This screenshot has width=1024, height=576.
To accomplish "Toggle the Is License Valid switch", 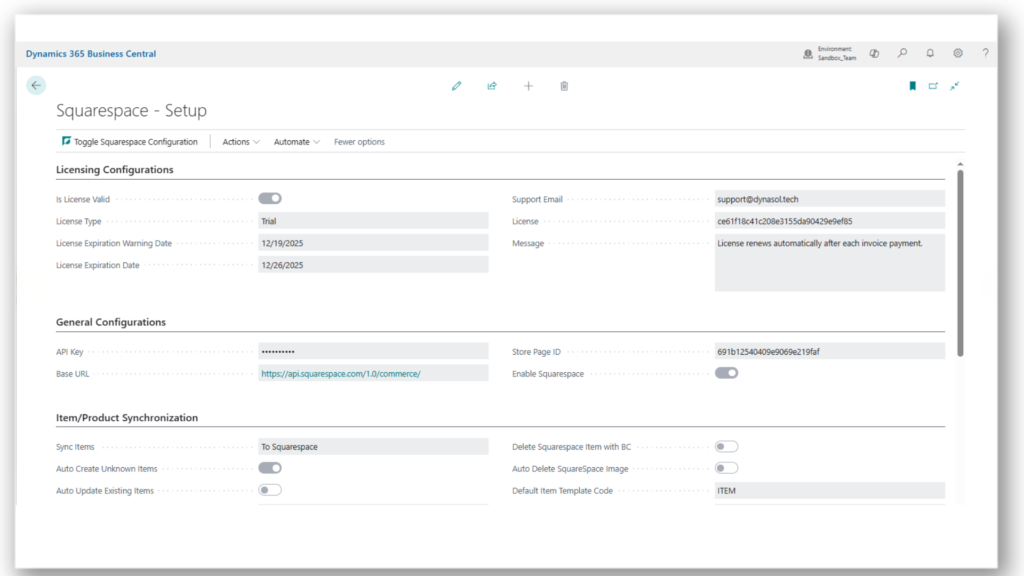I will [x=268, y=197].
